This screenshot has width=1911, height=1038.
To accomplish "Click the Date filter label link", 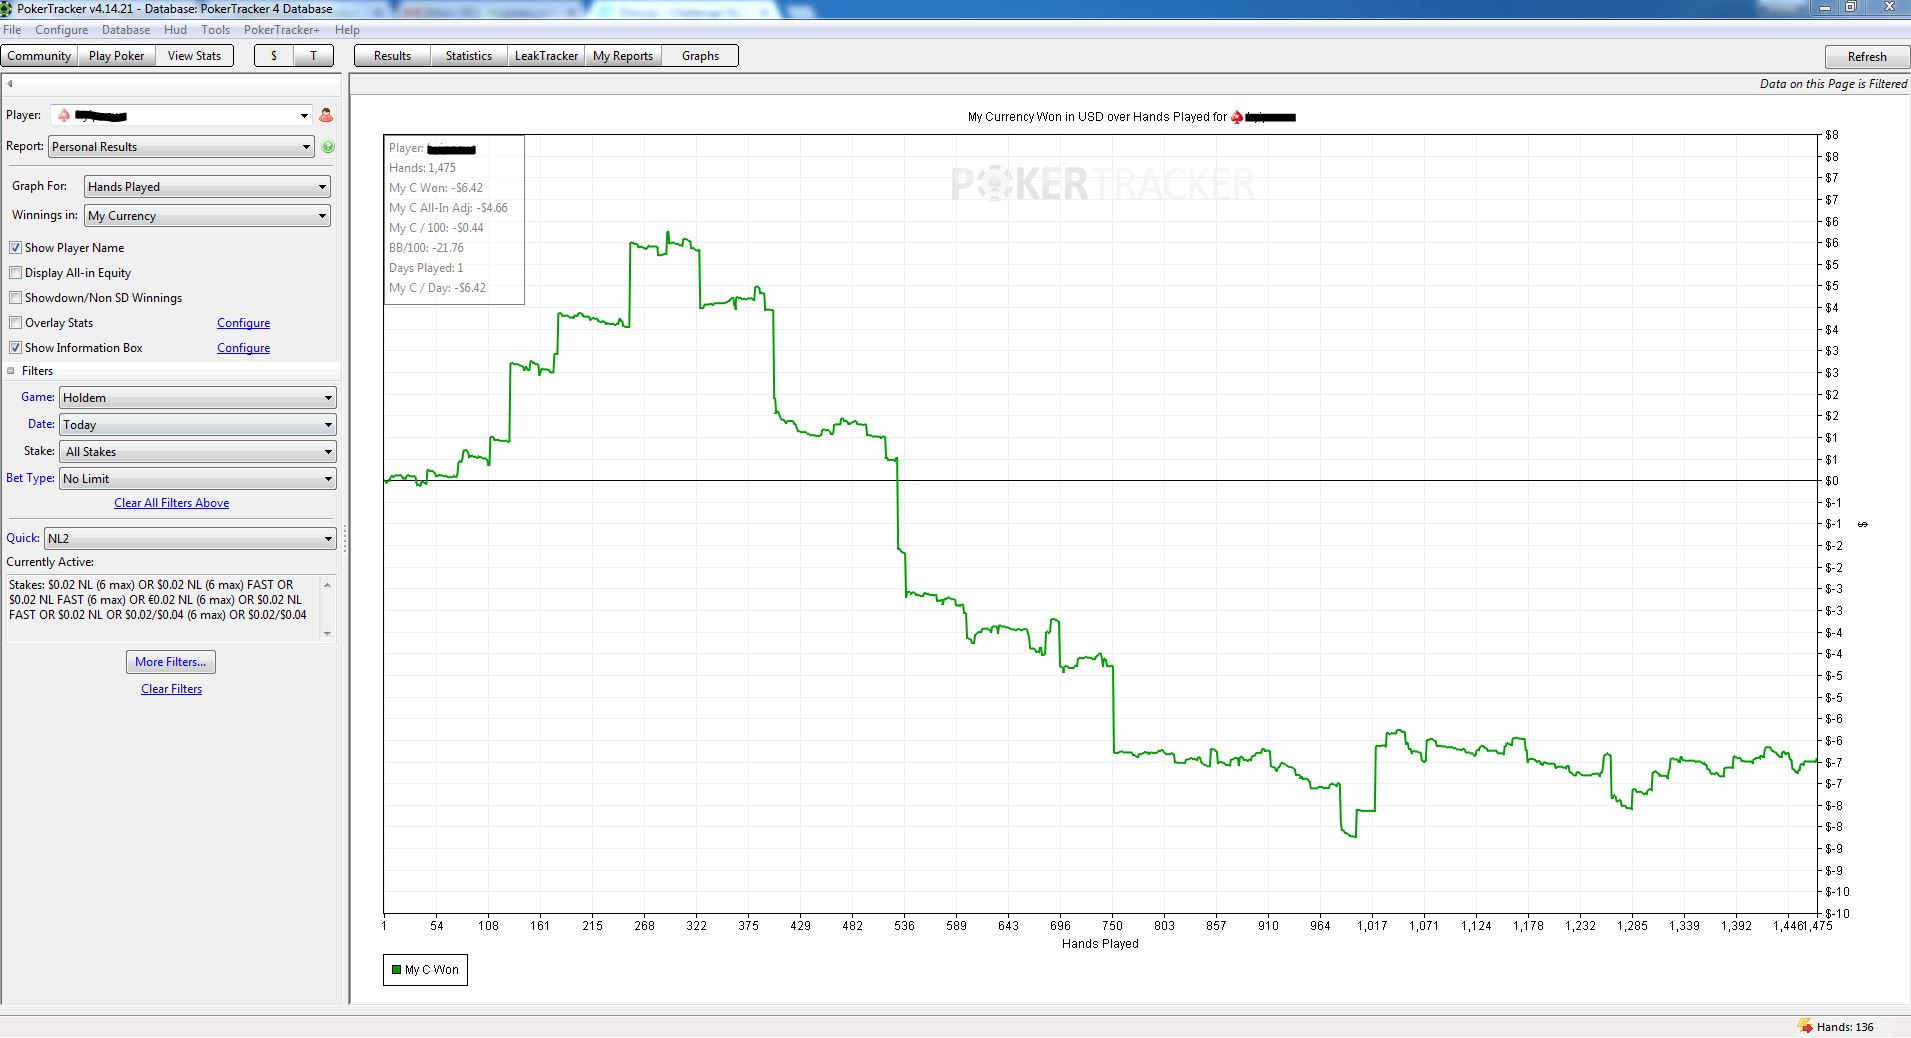I will 41,424.
